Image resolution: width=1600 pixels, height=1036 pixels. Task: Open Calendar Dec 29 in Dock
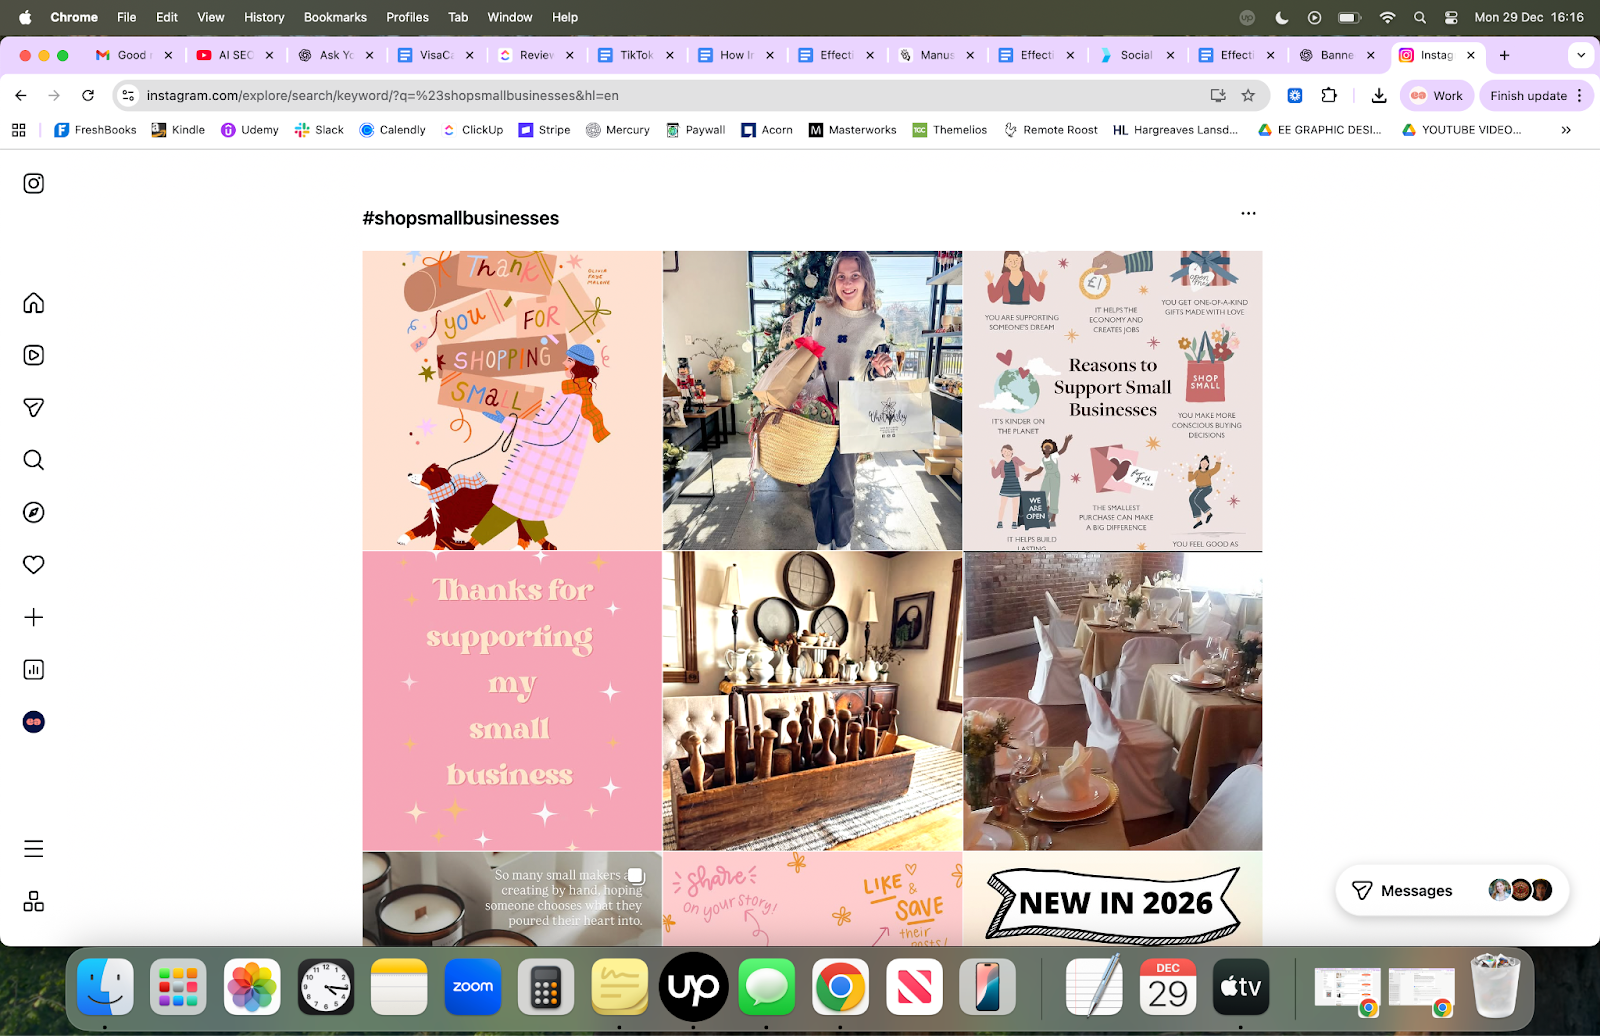[x=1167, y=987]
